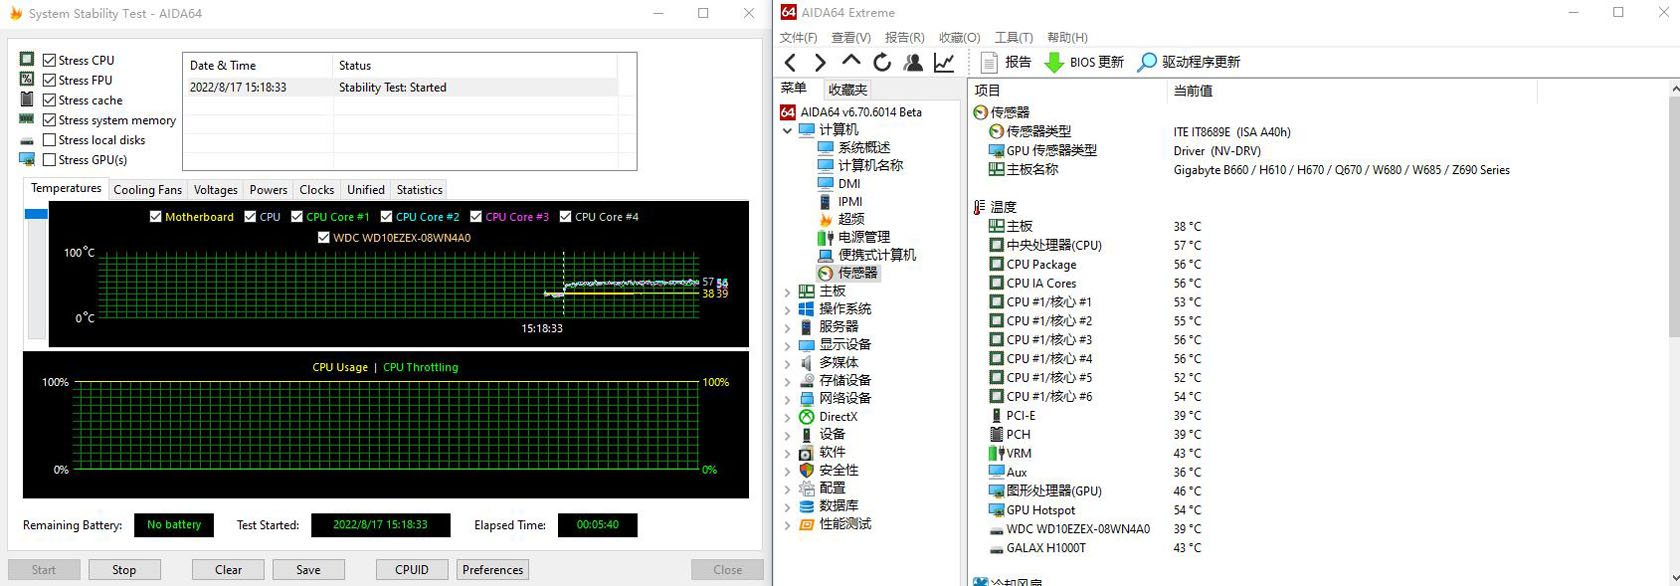Image resolution: width=1680 pixels, height=586 pixels.
Task: Go back with the AIDA64 Extreme back arrow
Action: 790,62
